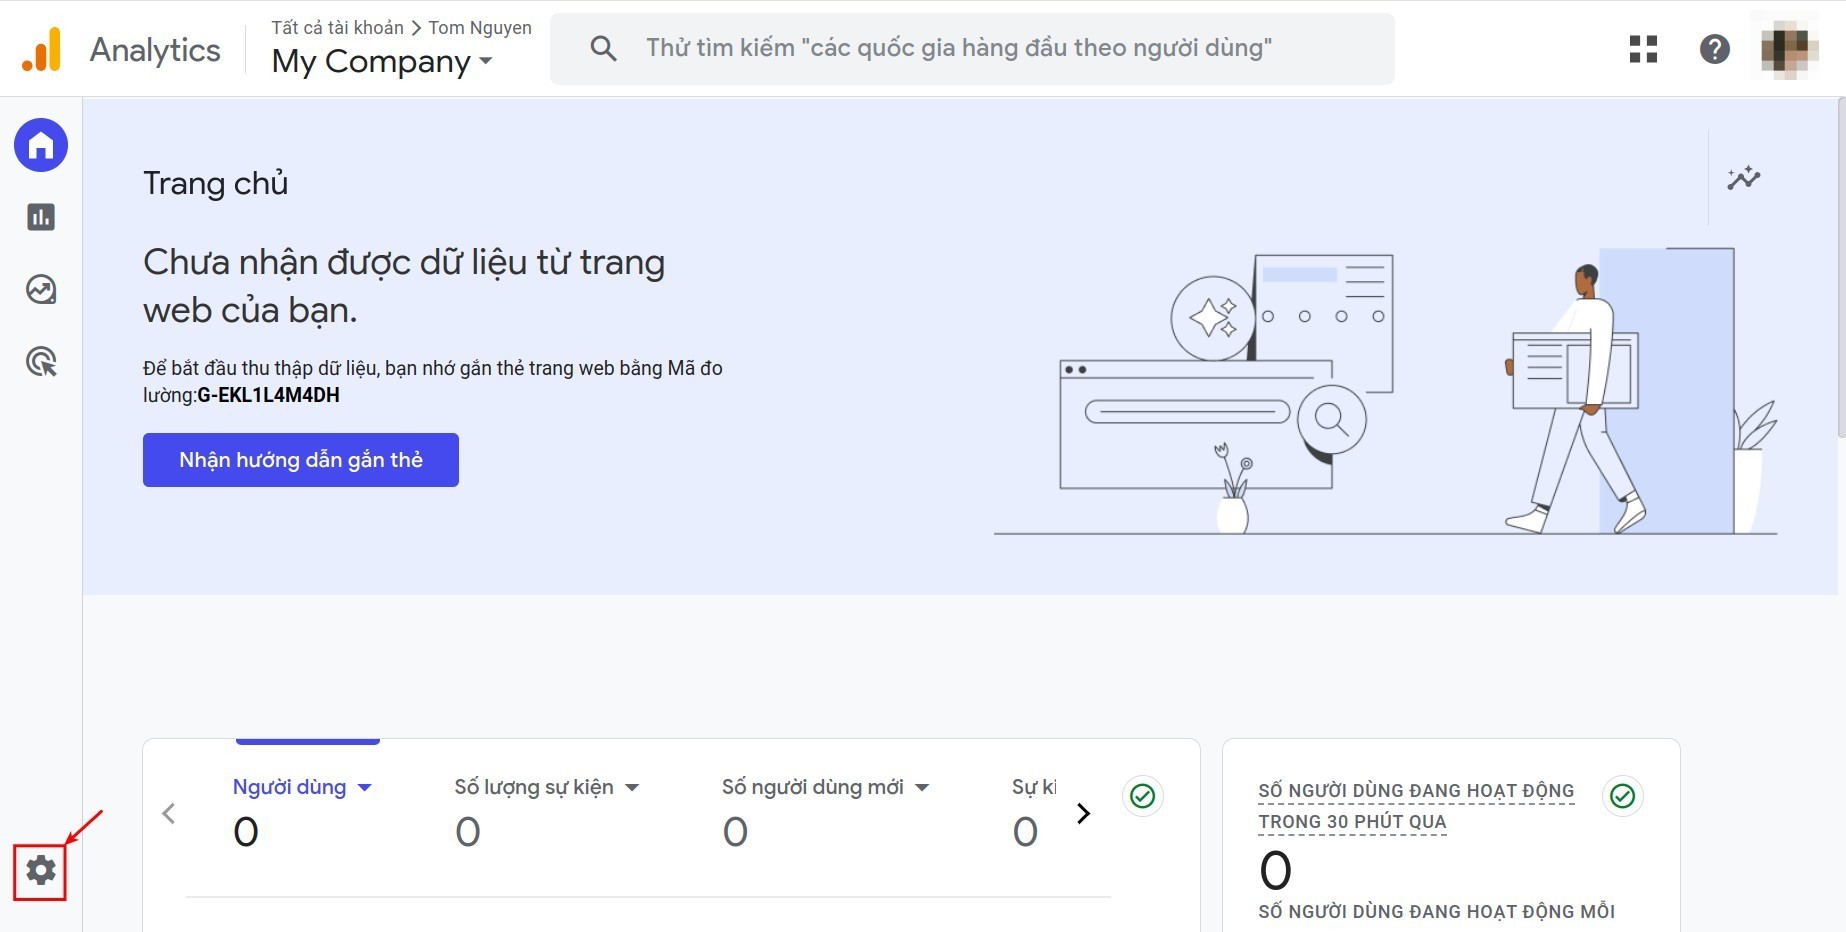
Task: Open the Help question mark icon
Action: (1715, 49)
